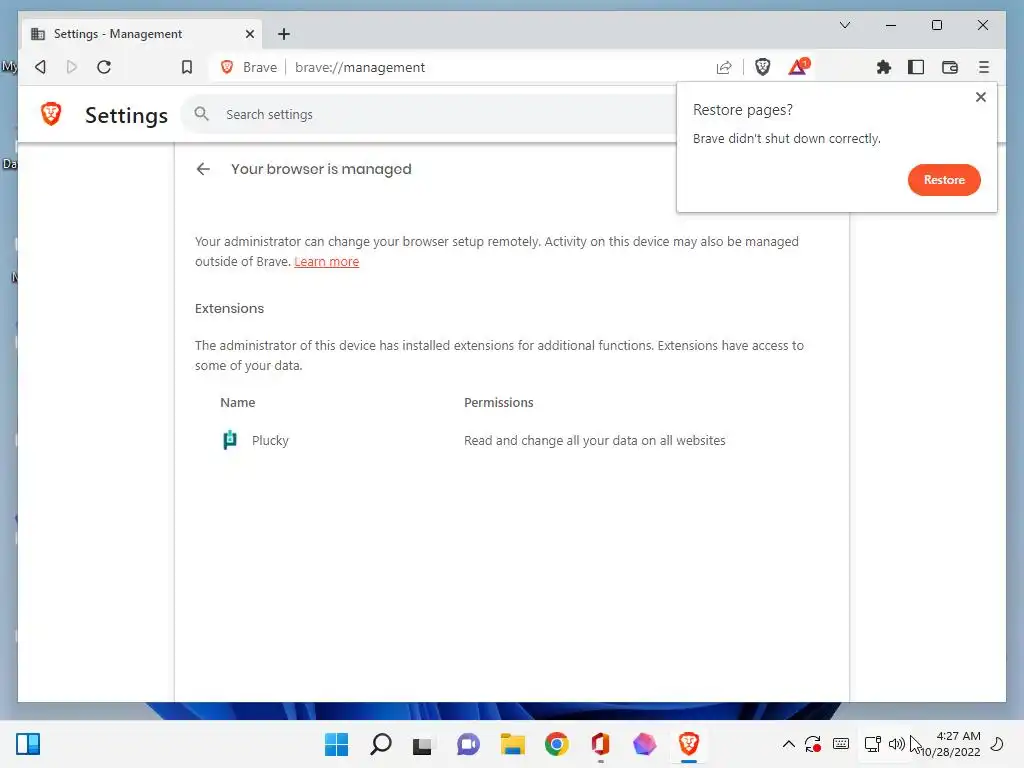
Task: Click the Name column header
Action: point(238,403)
